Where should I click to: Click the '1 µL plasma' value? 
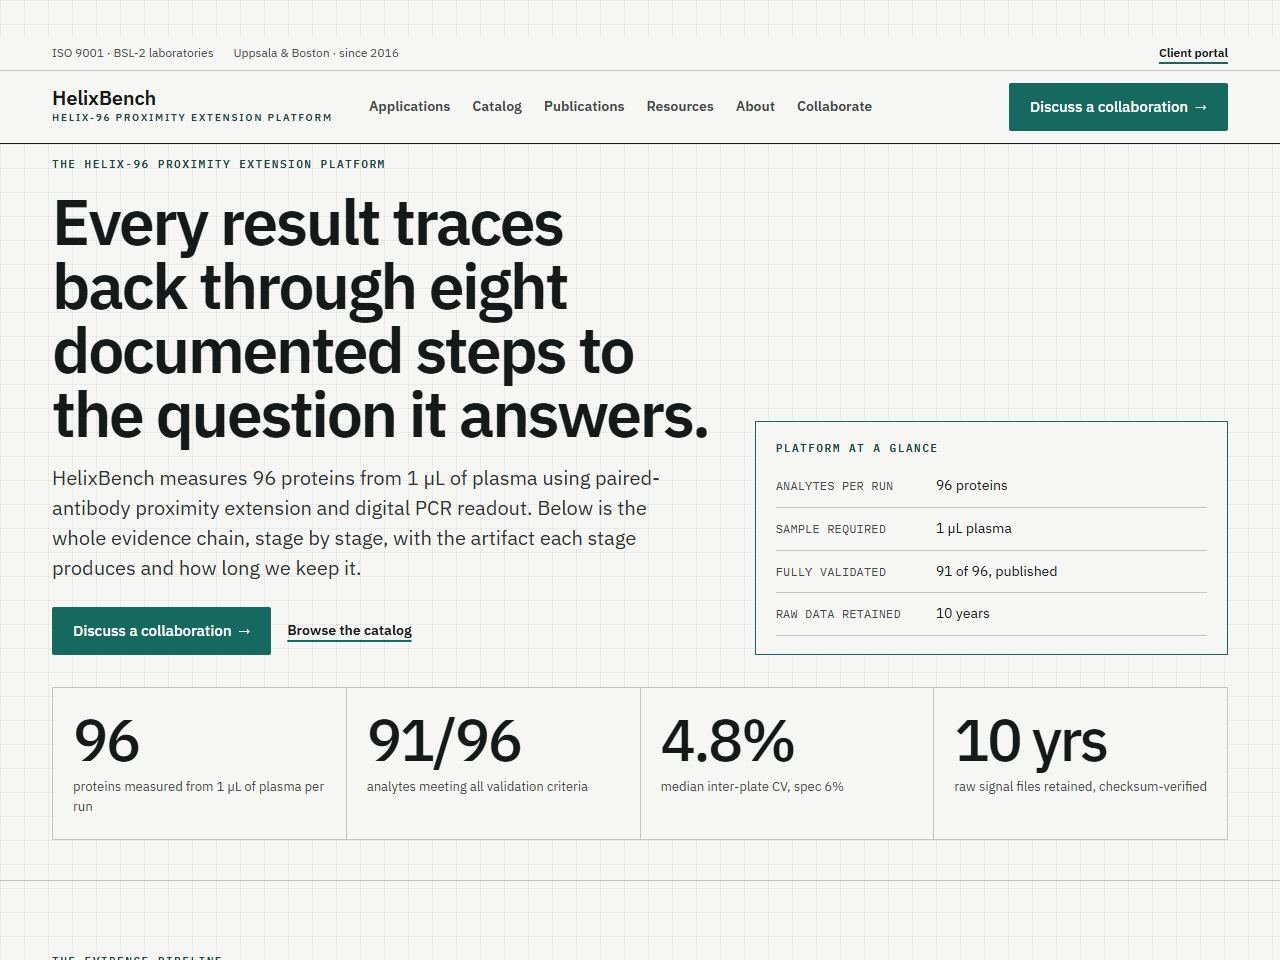click(973, 528)
